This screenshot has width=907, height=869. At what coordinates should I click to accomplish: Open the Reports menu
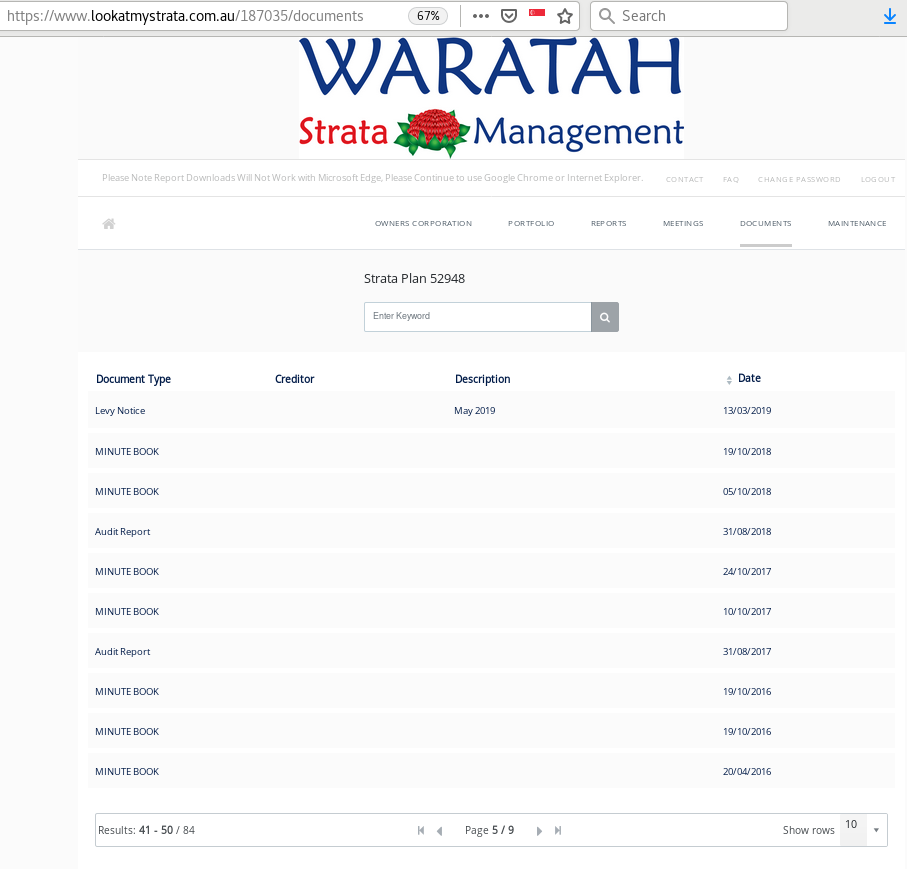tap(609, 223)
